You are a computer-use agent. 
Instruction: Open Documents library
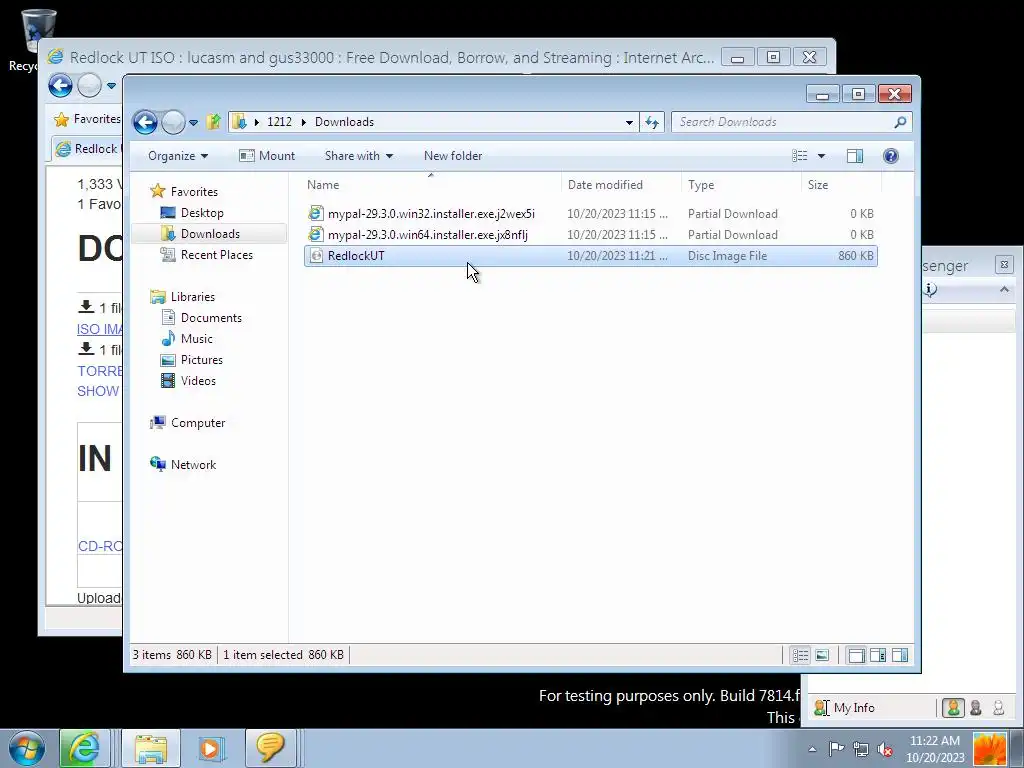[x=211, y=317]
